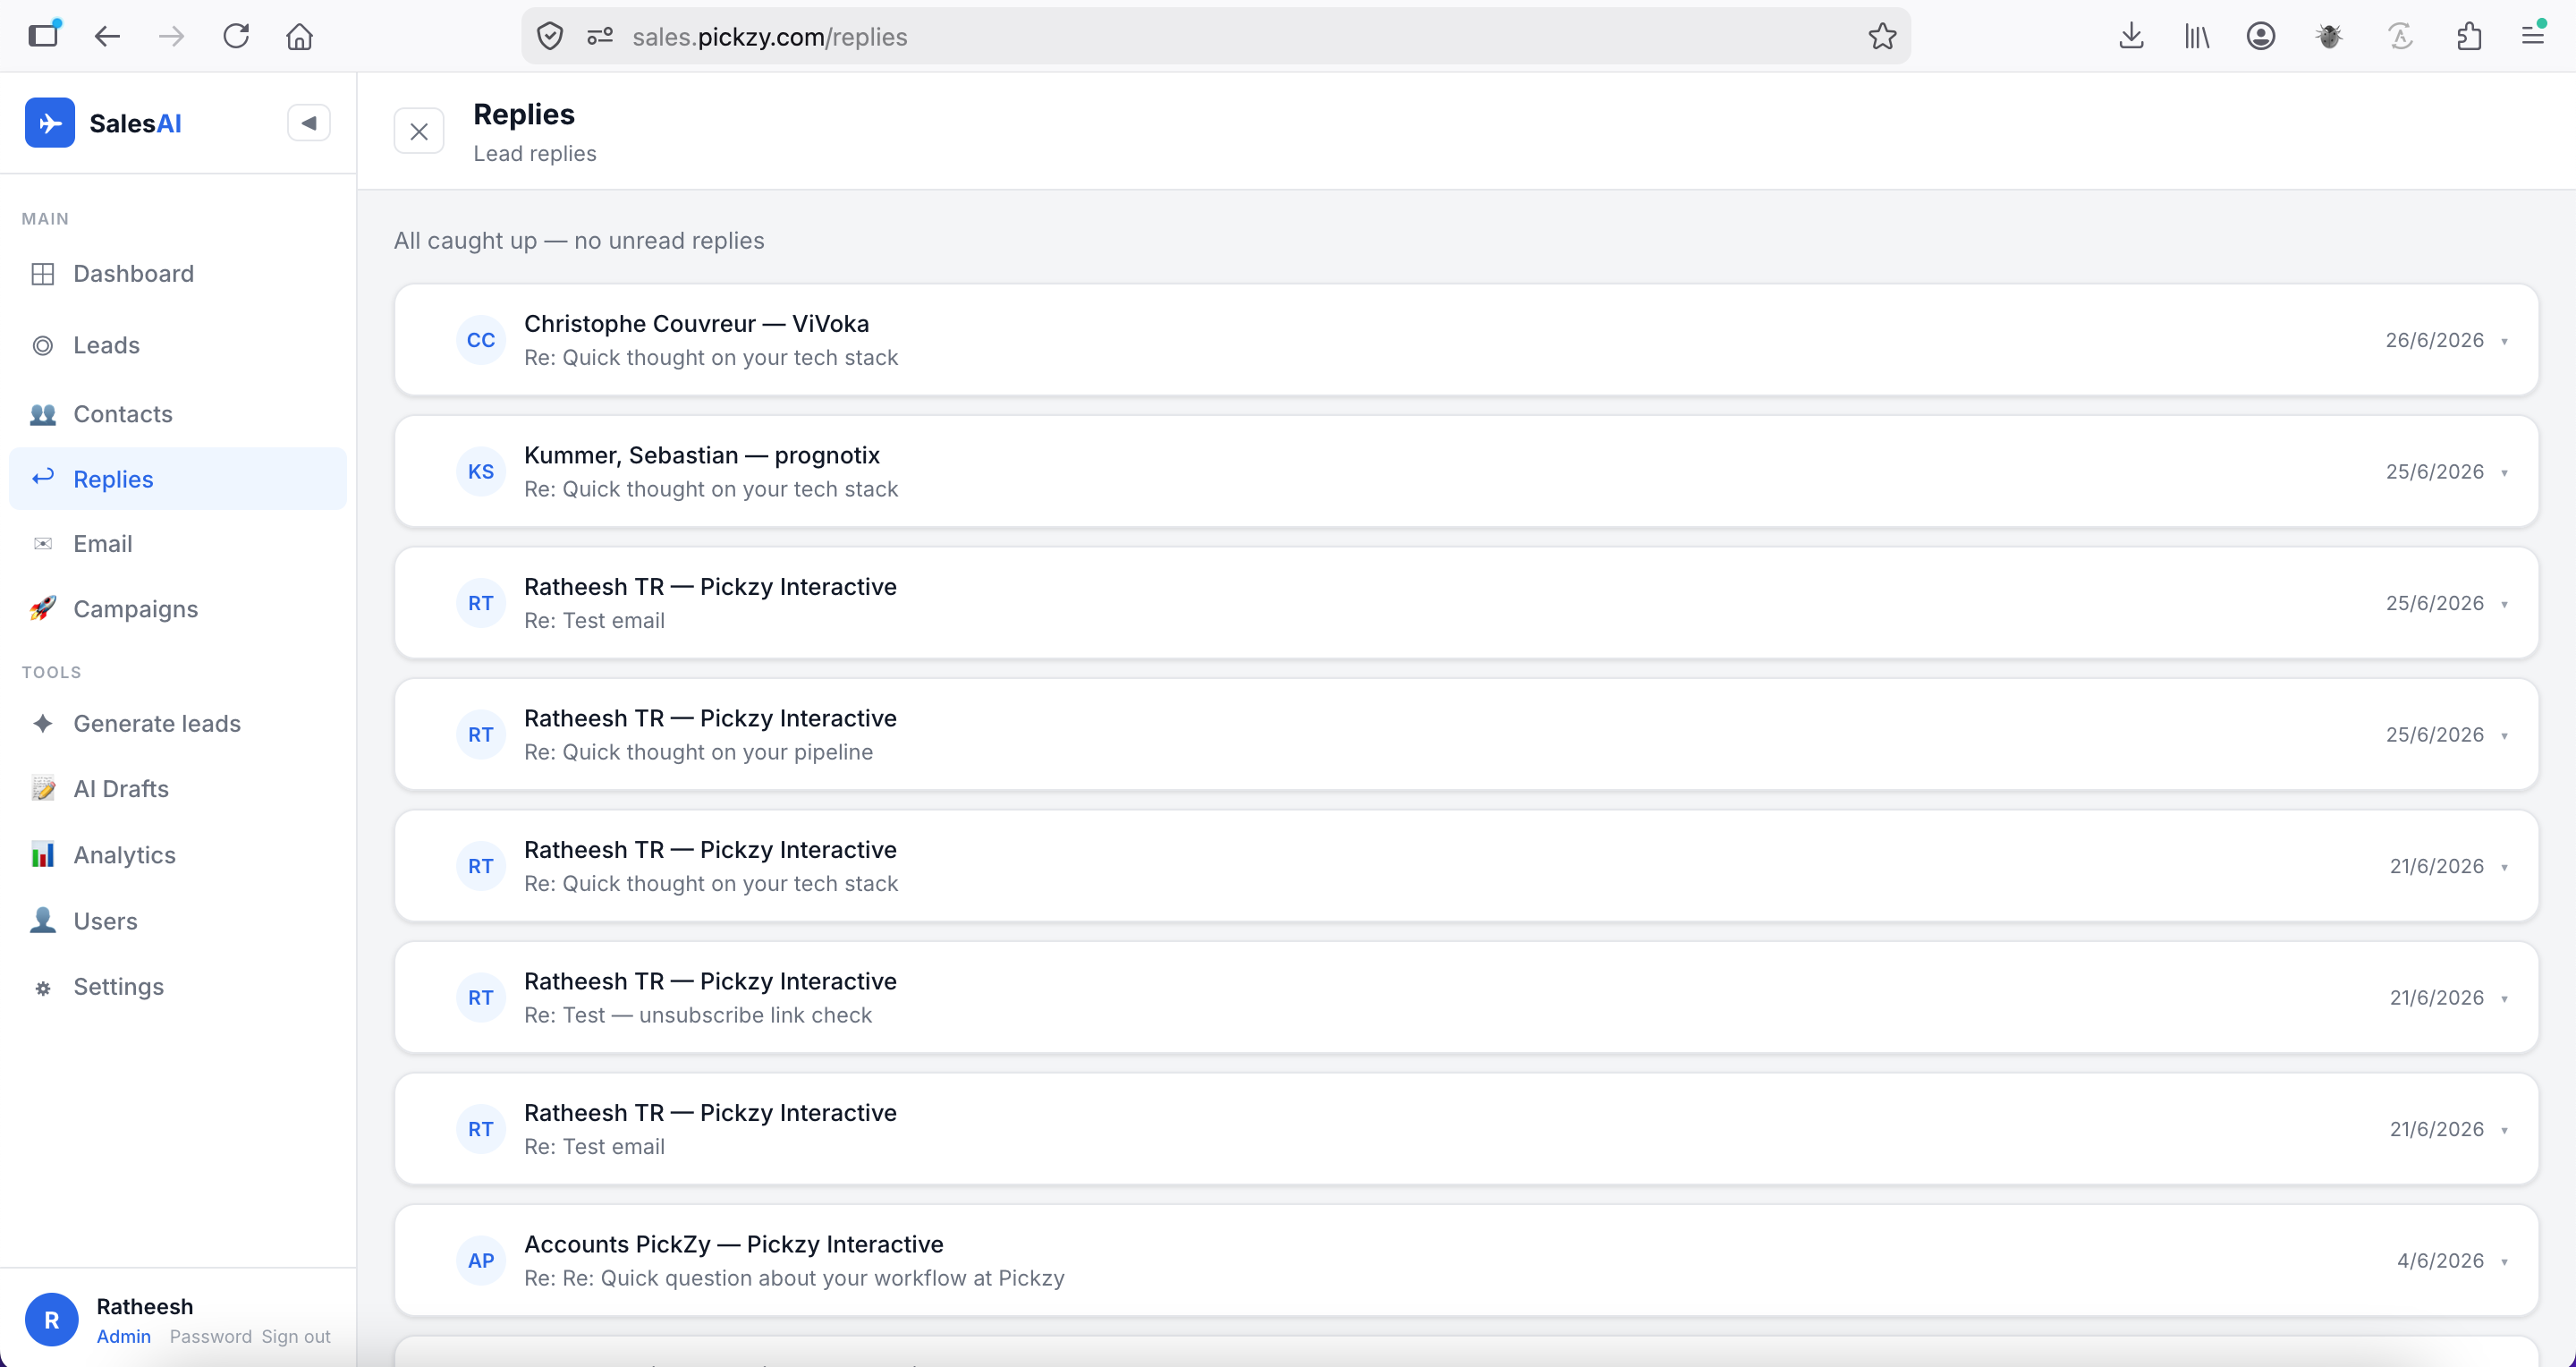This screenshot has width=2576, height=1367.
Task: Click the Password link
Action: click(210, 1337)
